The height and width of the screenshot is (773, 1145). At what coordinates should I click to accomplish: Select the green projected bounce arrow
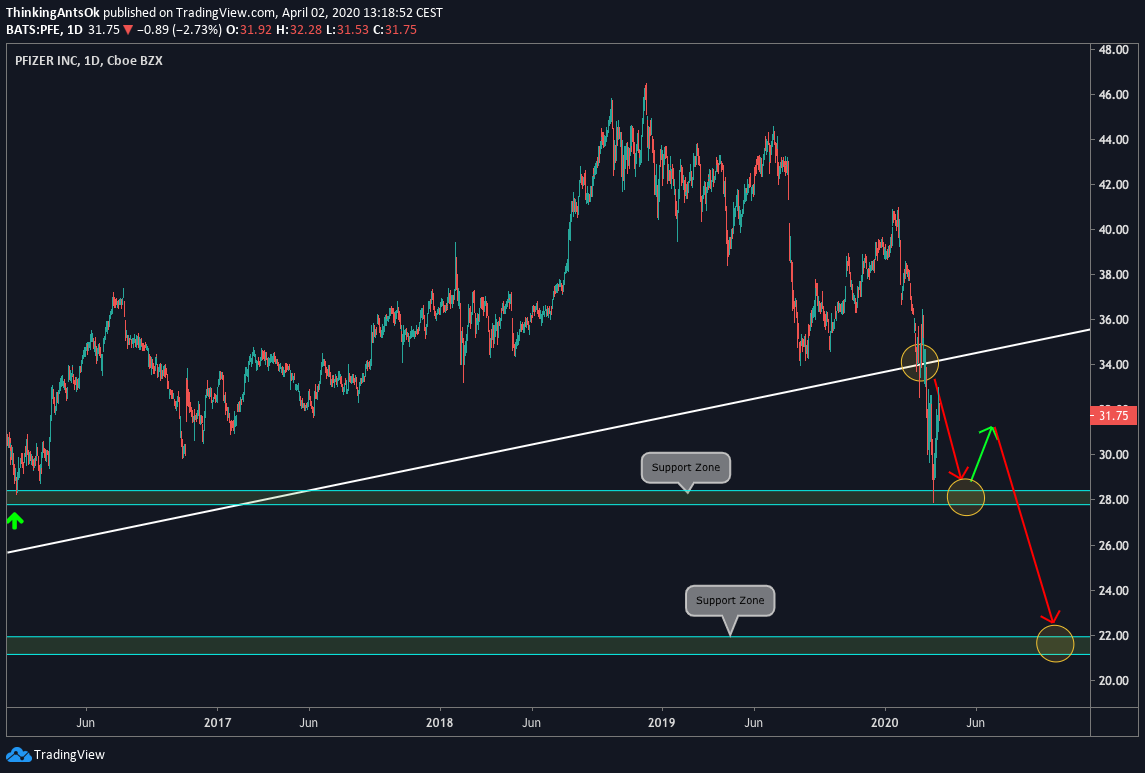981,452
